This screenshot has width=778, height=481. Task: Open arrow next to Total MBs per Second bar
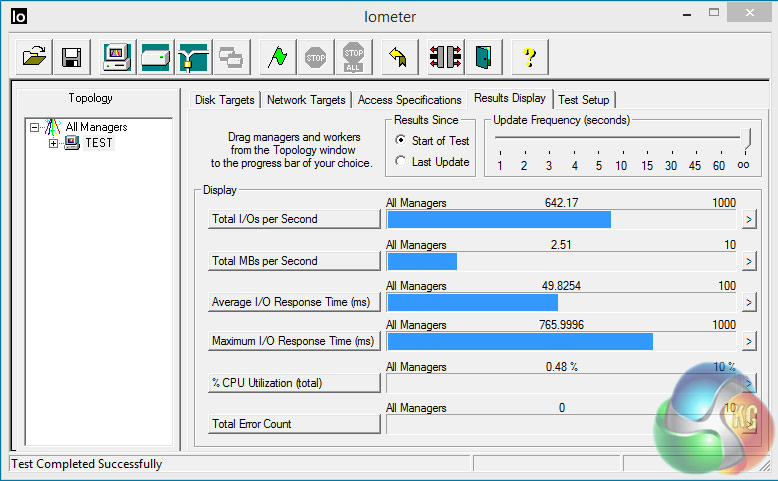749,261
